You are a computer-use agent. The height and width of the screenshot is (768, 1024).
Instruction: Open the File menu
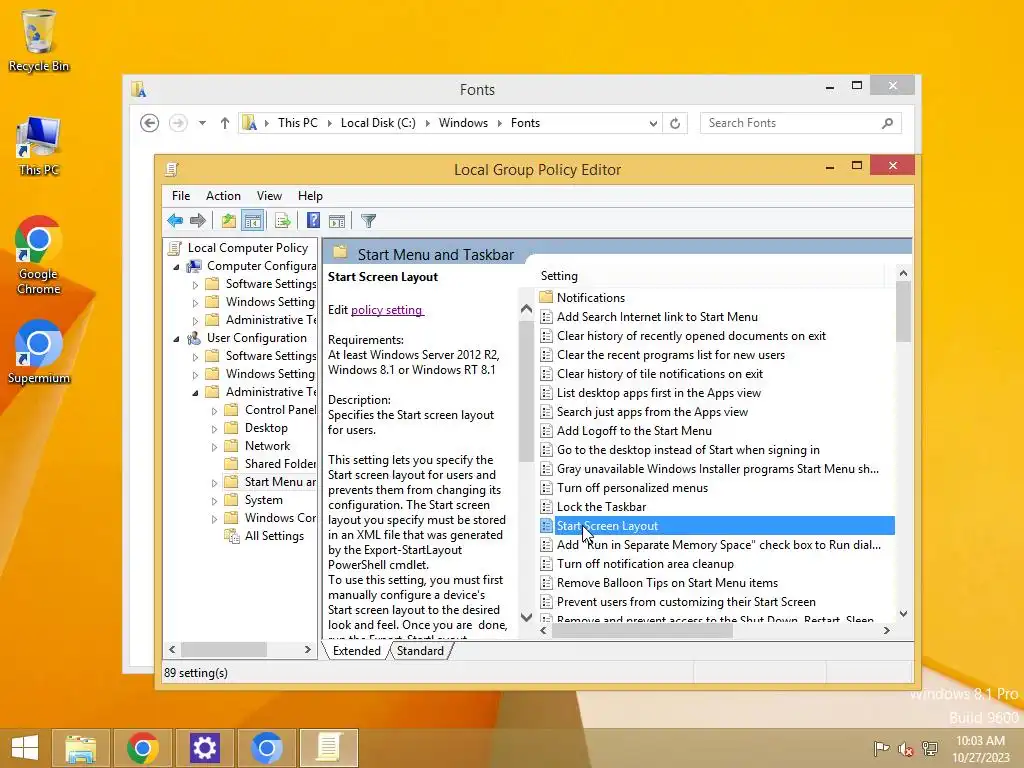(x=181, y=196)
